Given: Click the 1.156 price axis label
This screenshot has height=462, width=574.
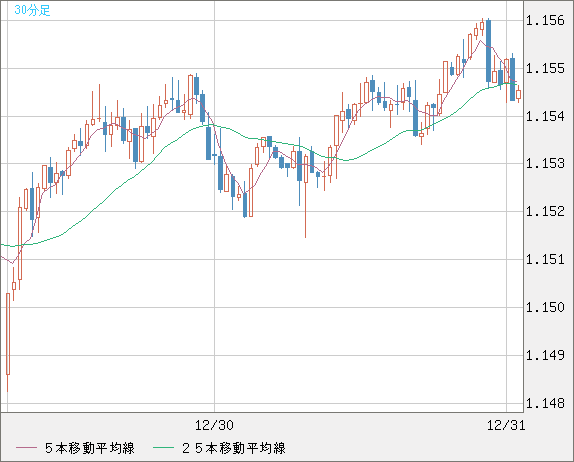Looking at the screenshot, I should [545, 21].
